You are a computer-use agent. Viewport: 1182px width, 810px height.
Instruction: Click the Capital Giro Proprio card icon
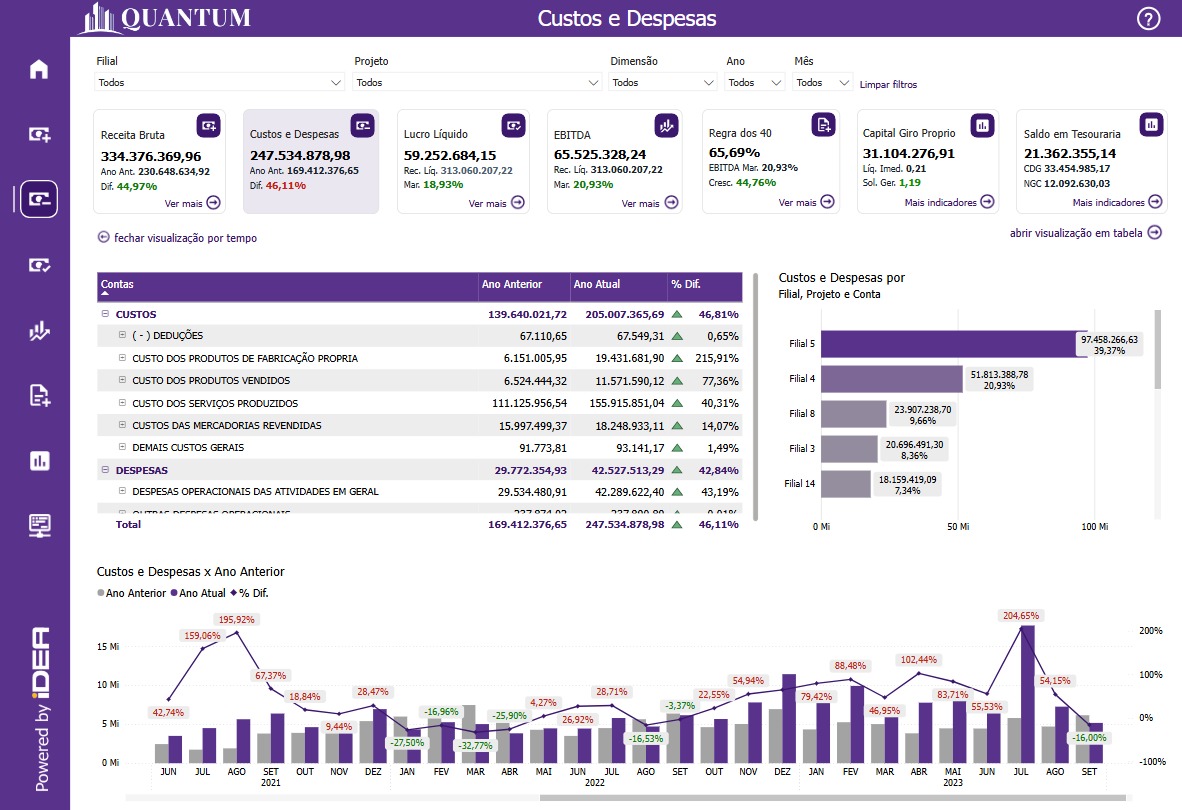tap(982, 125)
